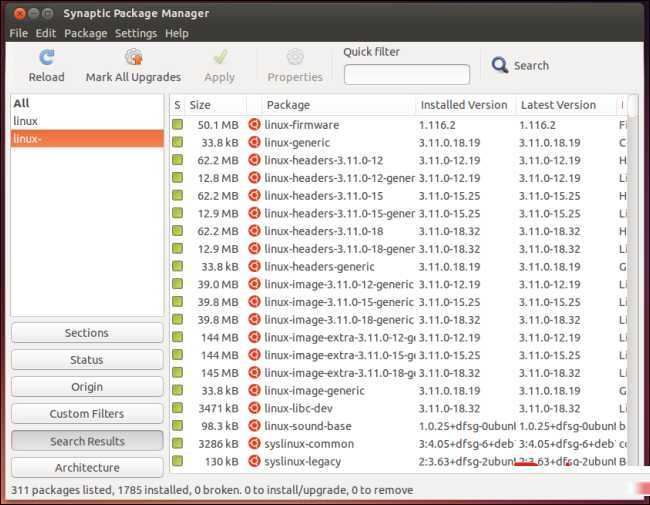Image resolution: width=650 pixels, height=505 pixels.
Task: Click the Search magnifier icon
Action: [x=500, y=65]
